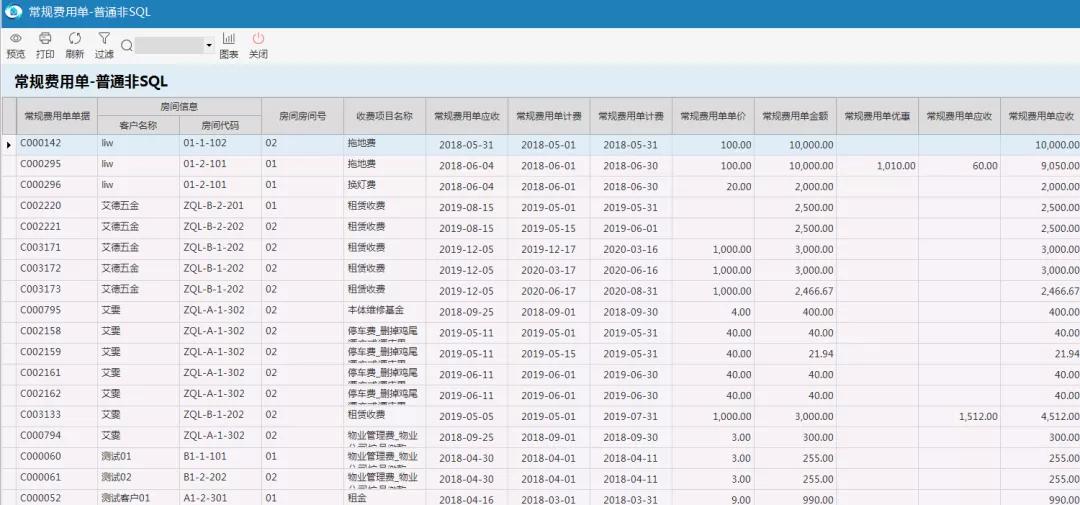Screen dimensions: 1080x505
Task: Click date 2018-04-16
Action: click(466, 499)
